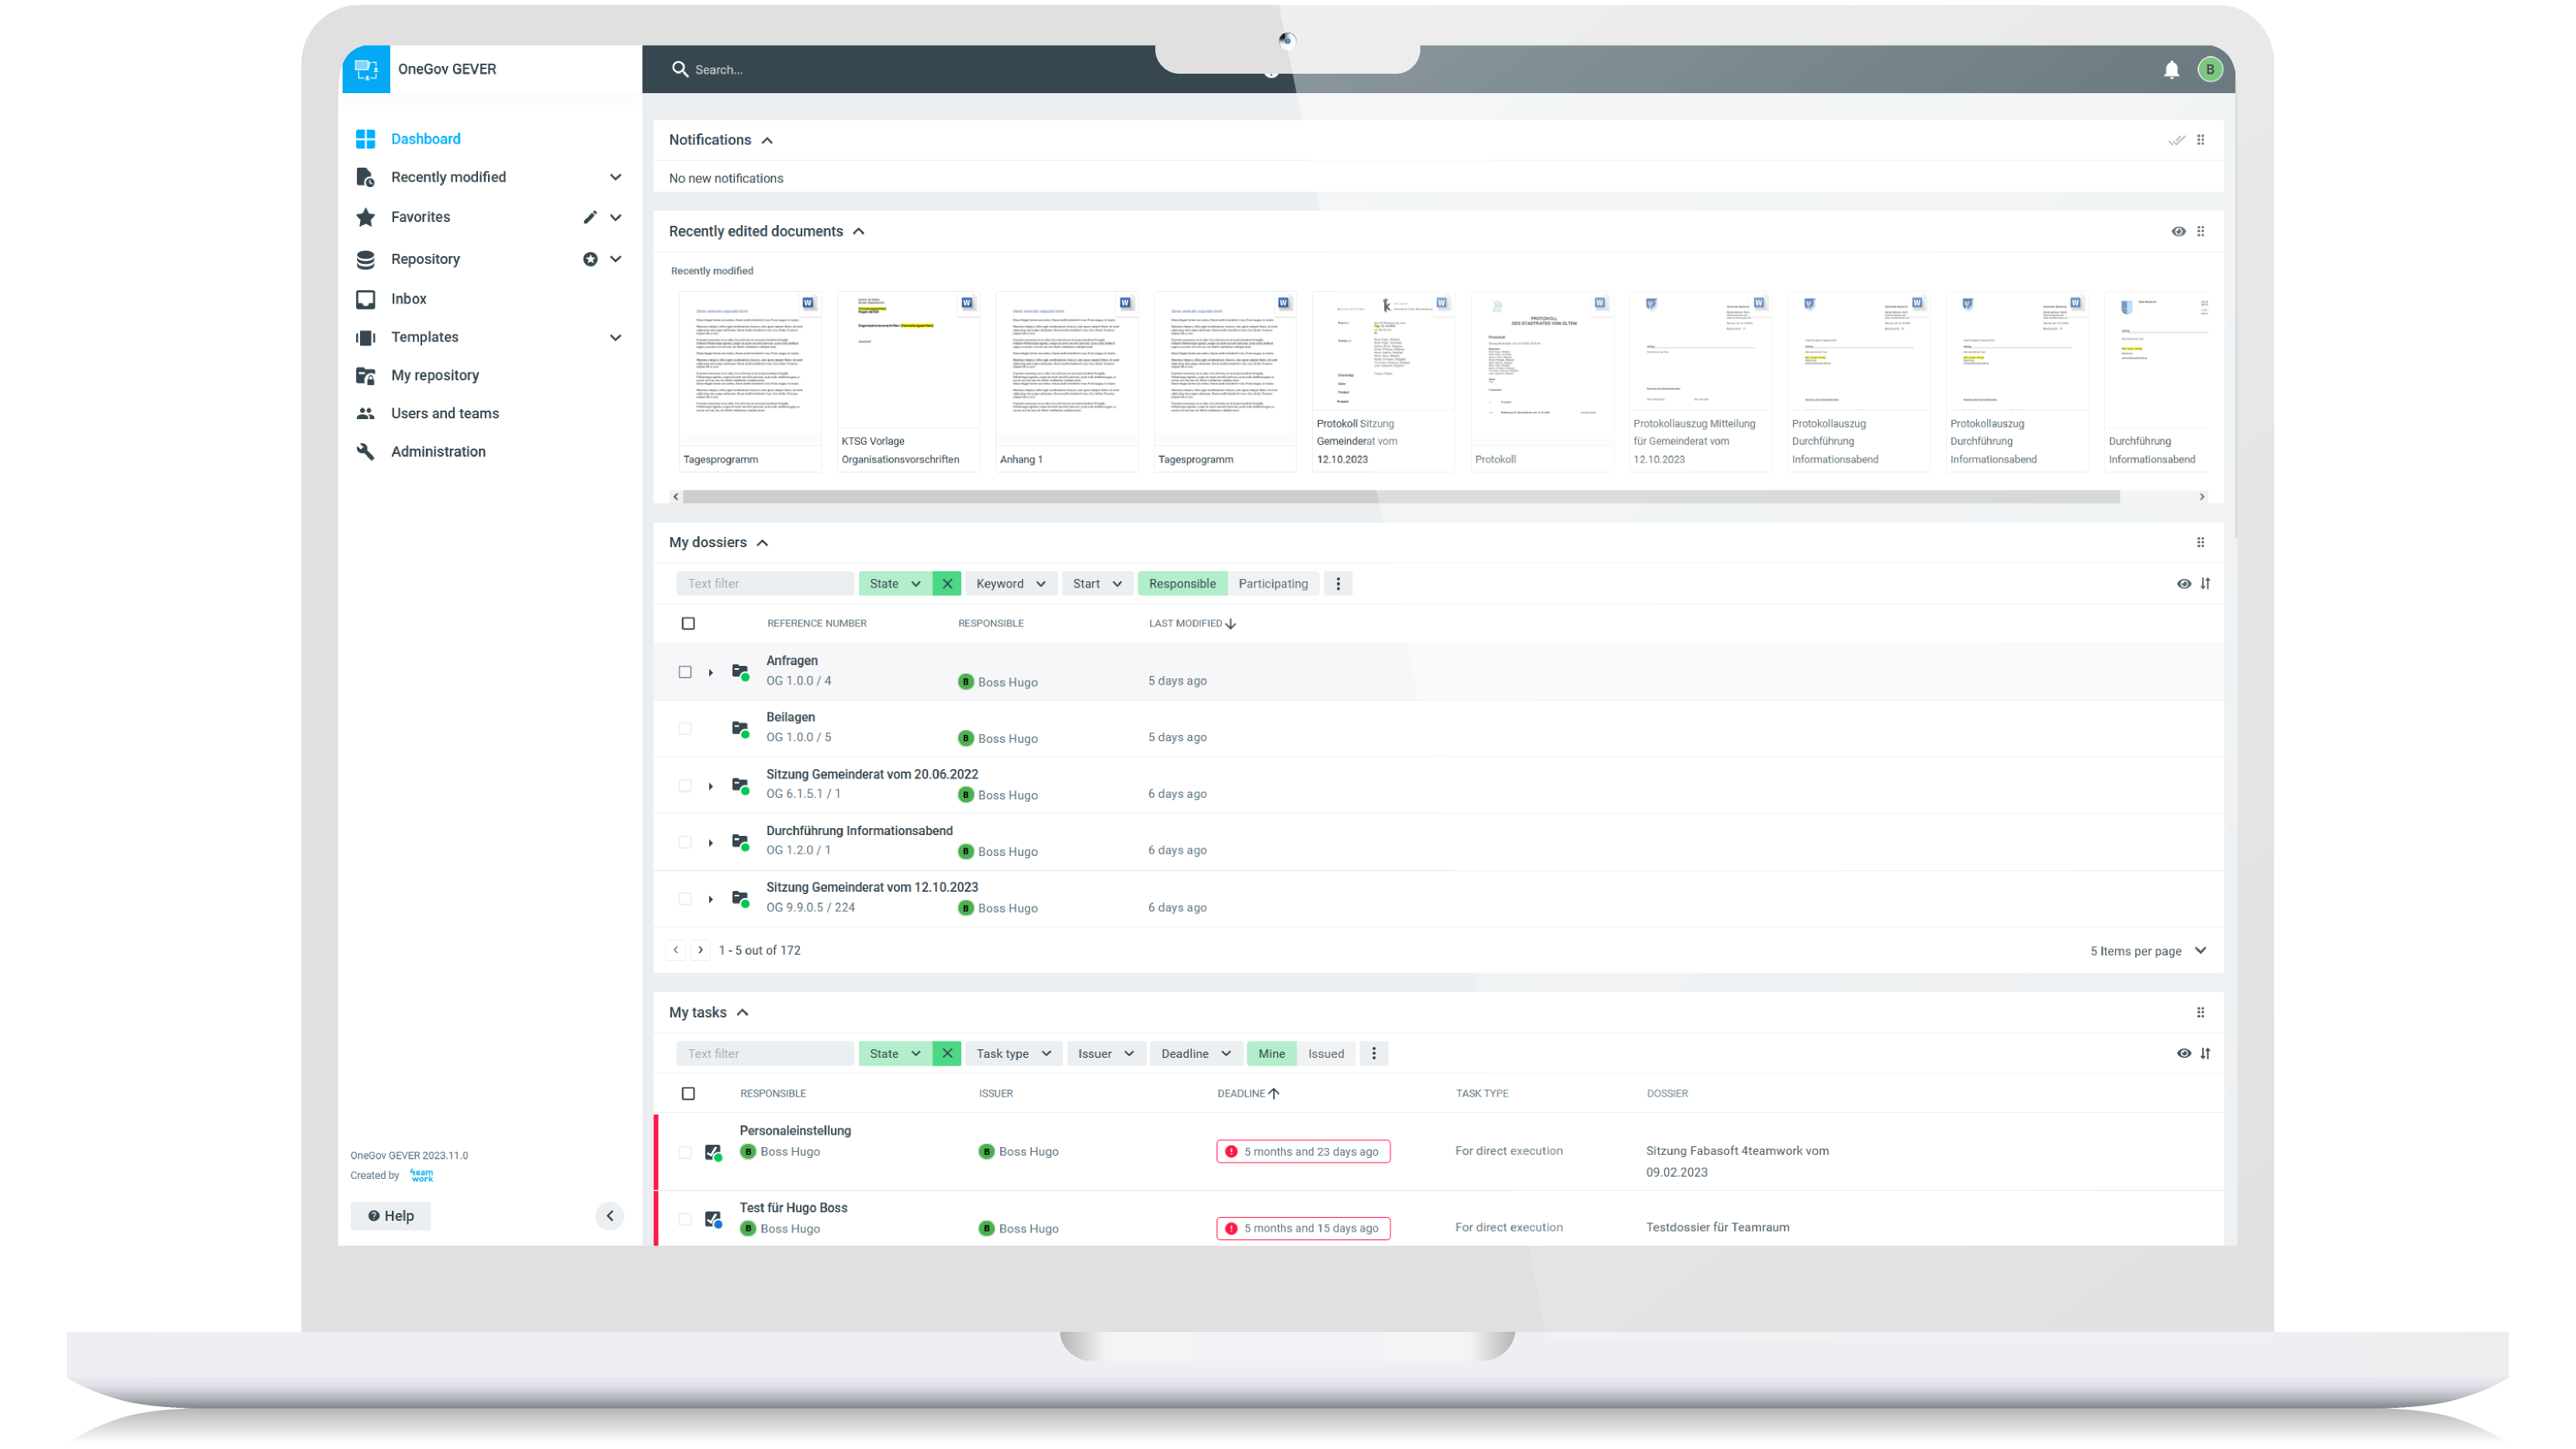Expand Repository sidebar section
Viewport: 2576px width, 1449px height.
(x=616, y=259)
